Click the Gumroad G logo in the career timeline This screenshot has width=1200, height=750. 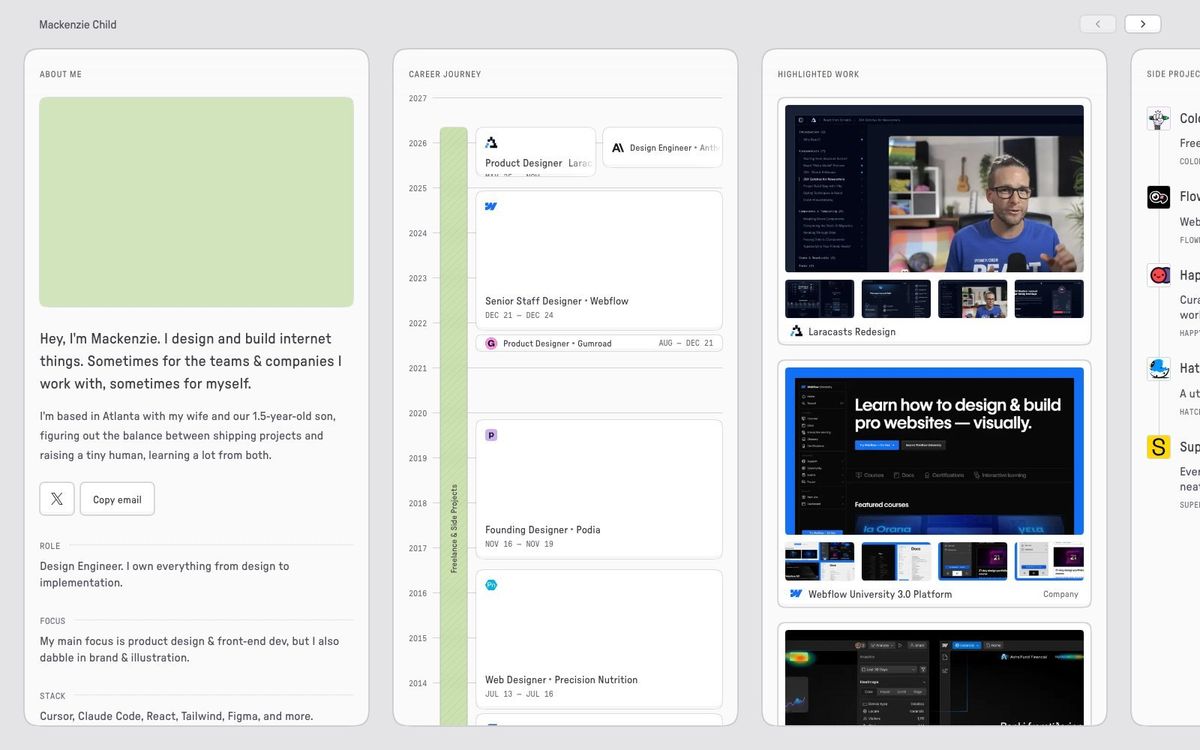pos(491,343)
